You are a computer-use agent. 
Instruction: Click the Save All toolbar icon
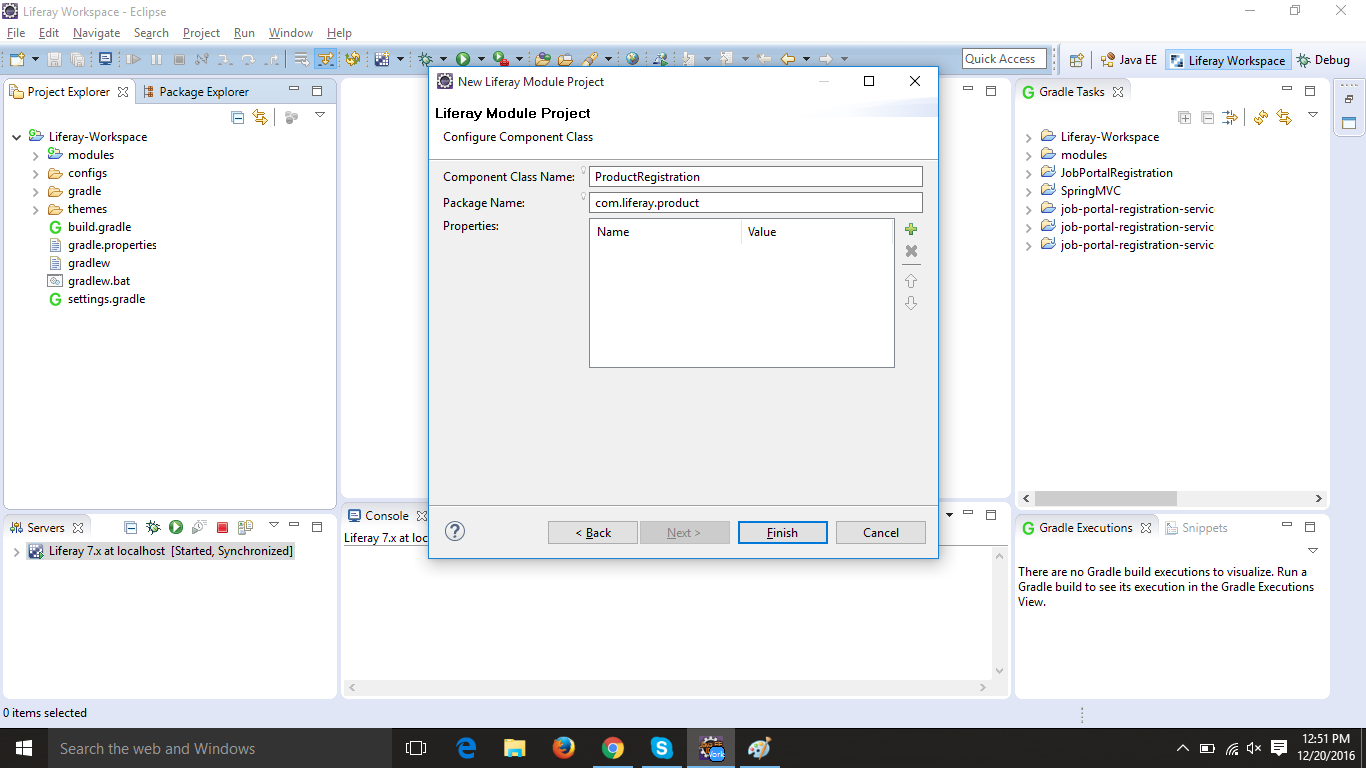76,58
